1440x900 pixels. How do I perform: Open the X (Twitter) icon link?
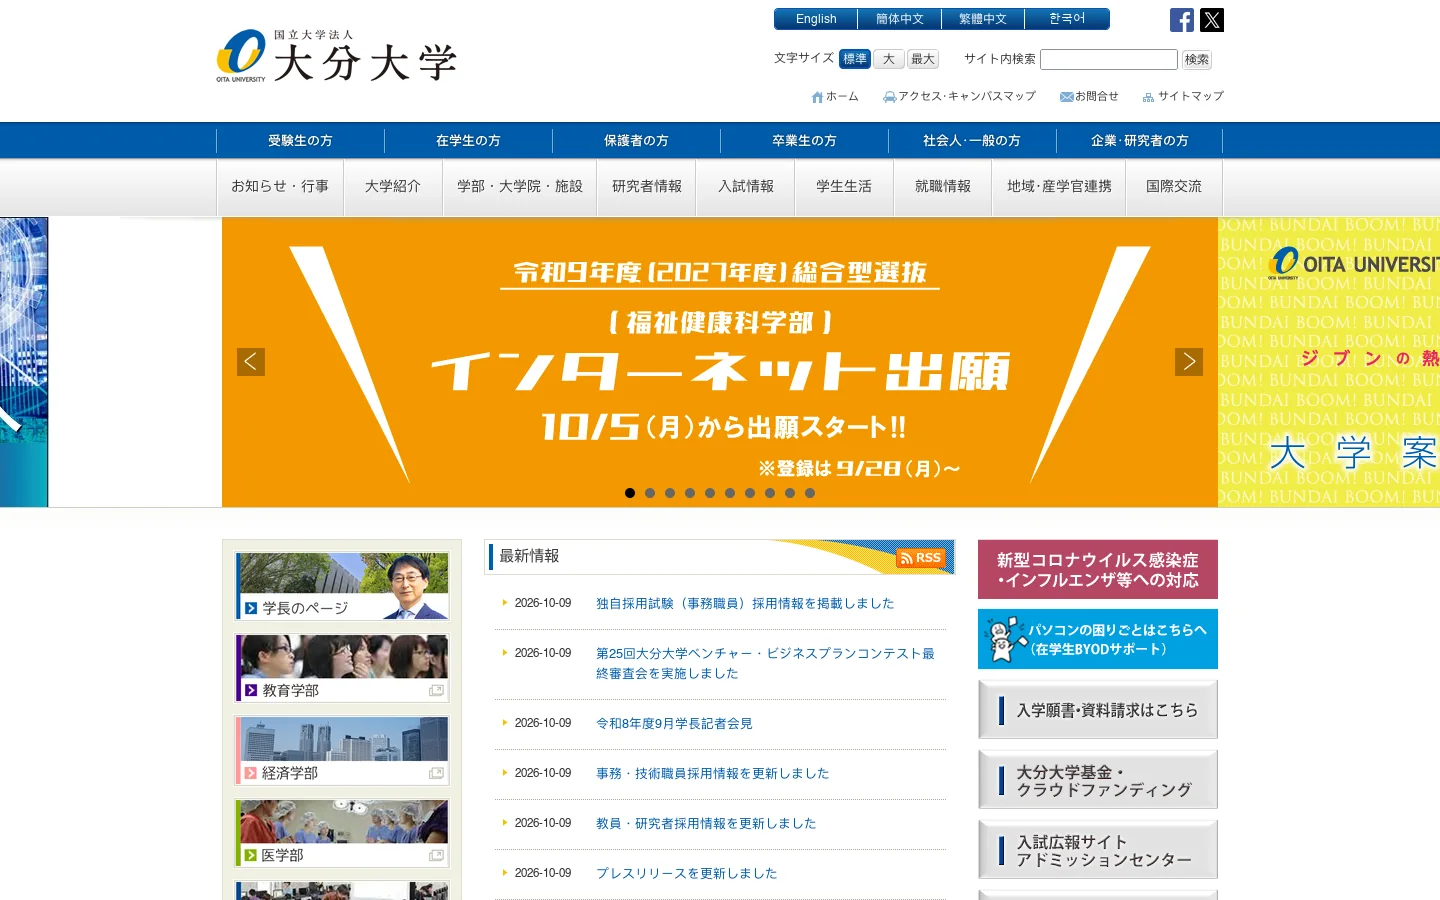pos(1212,20)
